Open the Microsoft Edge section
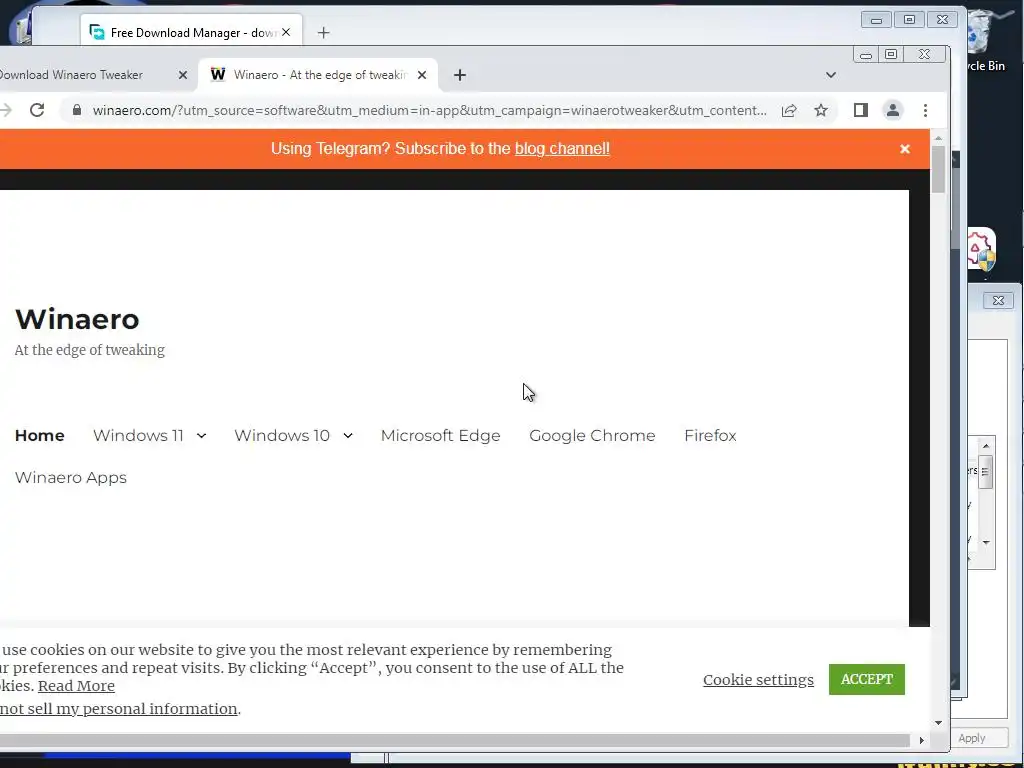This screenshot has height=768, width=1024. [441, 436]
